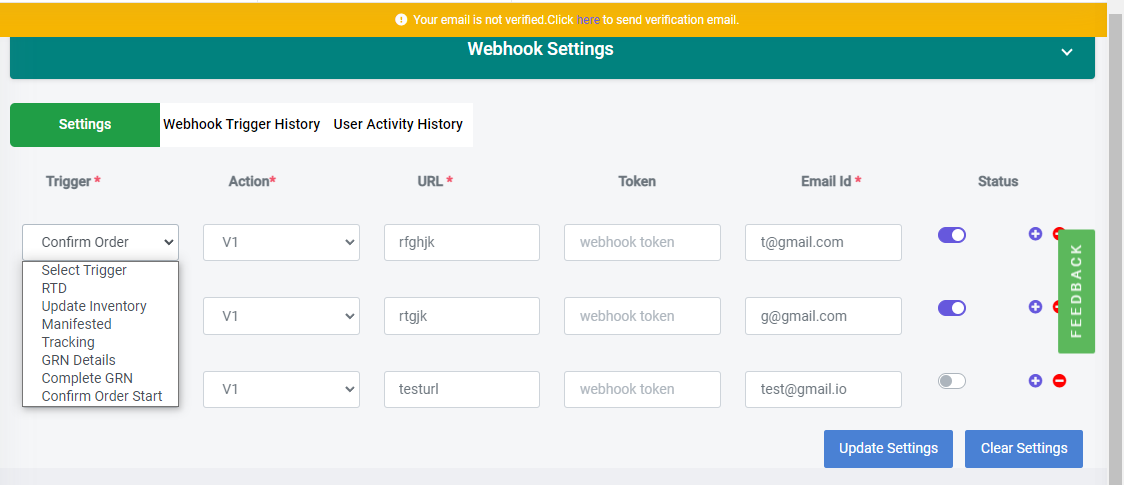1124x485 pixels.
Task: Select Confirm Order Start trigger option
Action: 102,395
